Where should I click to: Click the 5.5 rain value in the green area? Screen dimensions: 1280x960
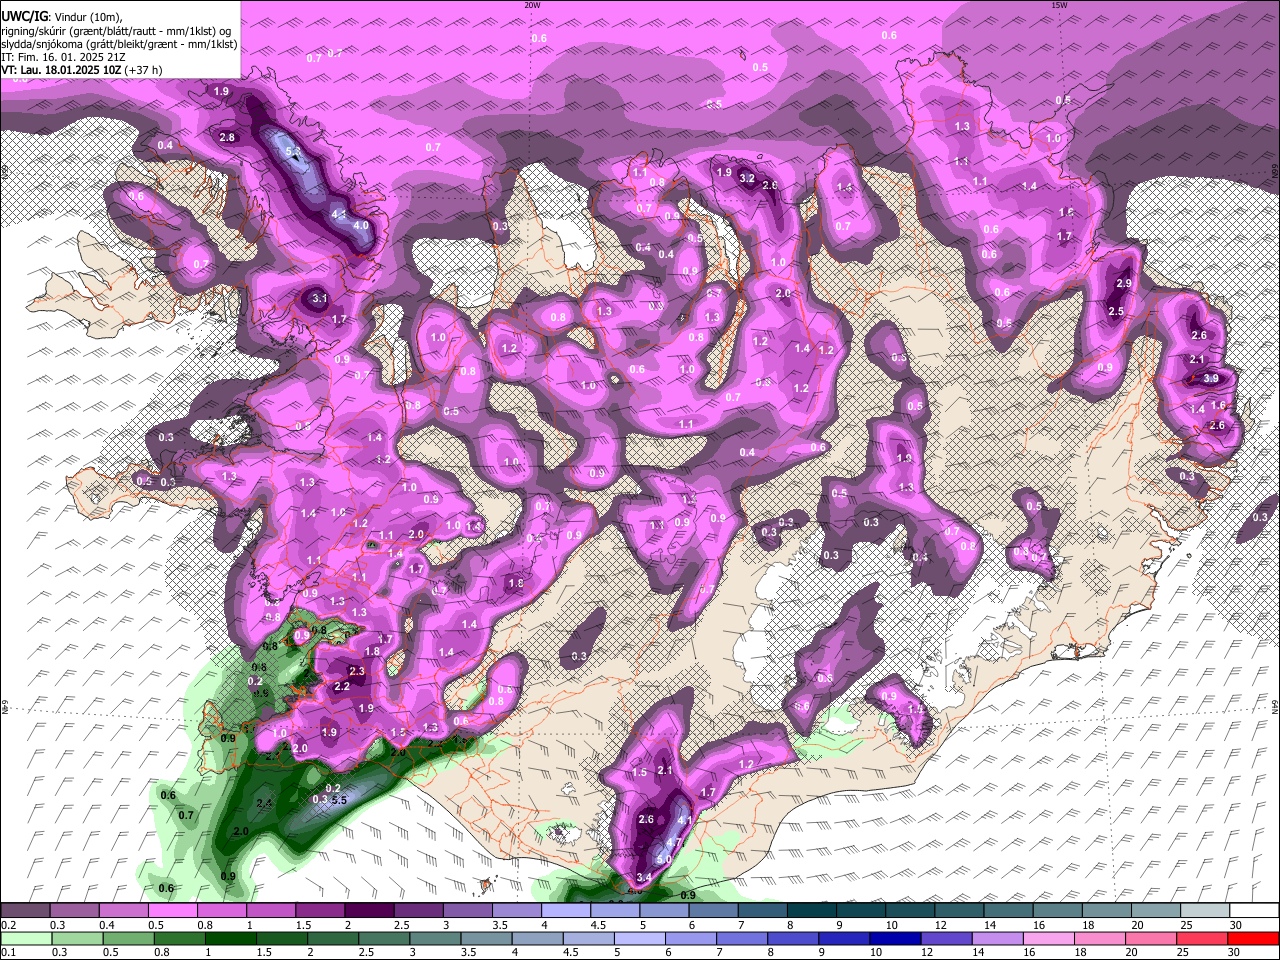pyautogui.click(x=339, y=800)
